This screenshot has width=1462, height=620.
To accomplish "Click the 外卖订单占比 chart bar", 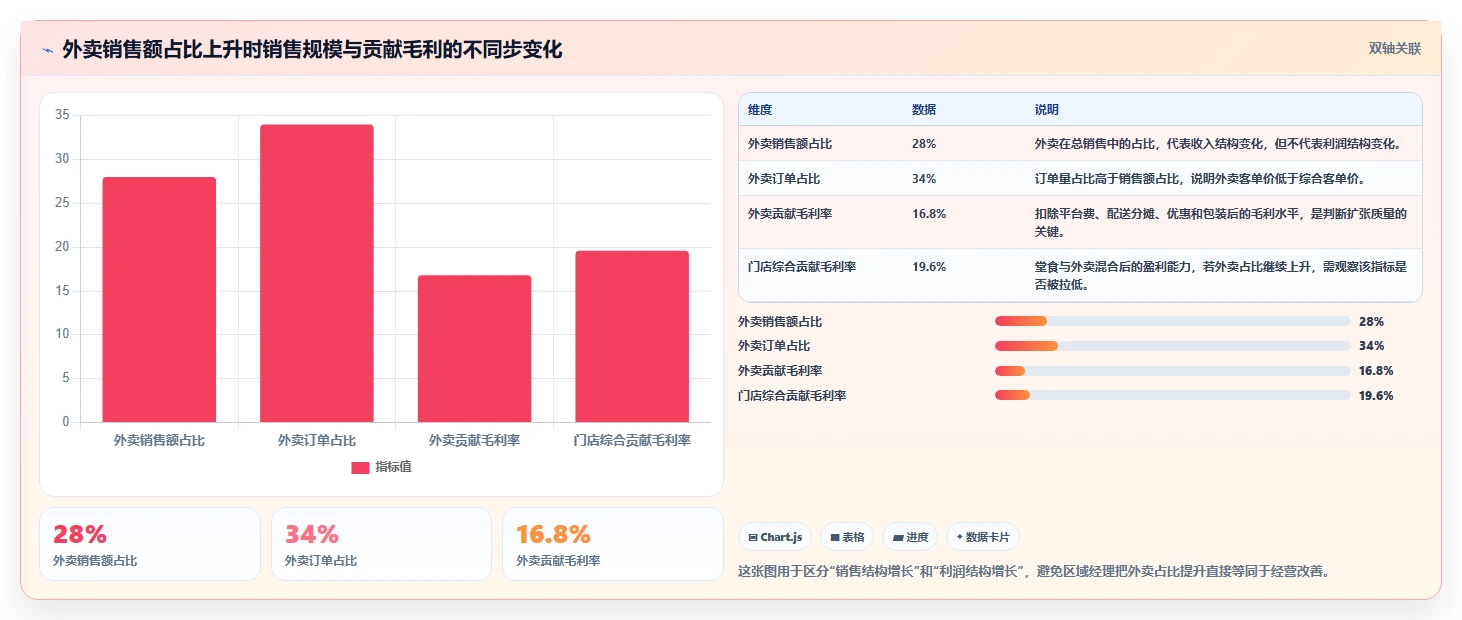I will click(x=317, y=273).
